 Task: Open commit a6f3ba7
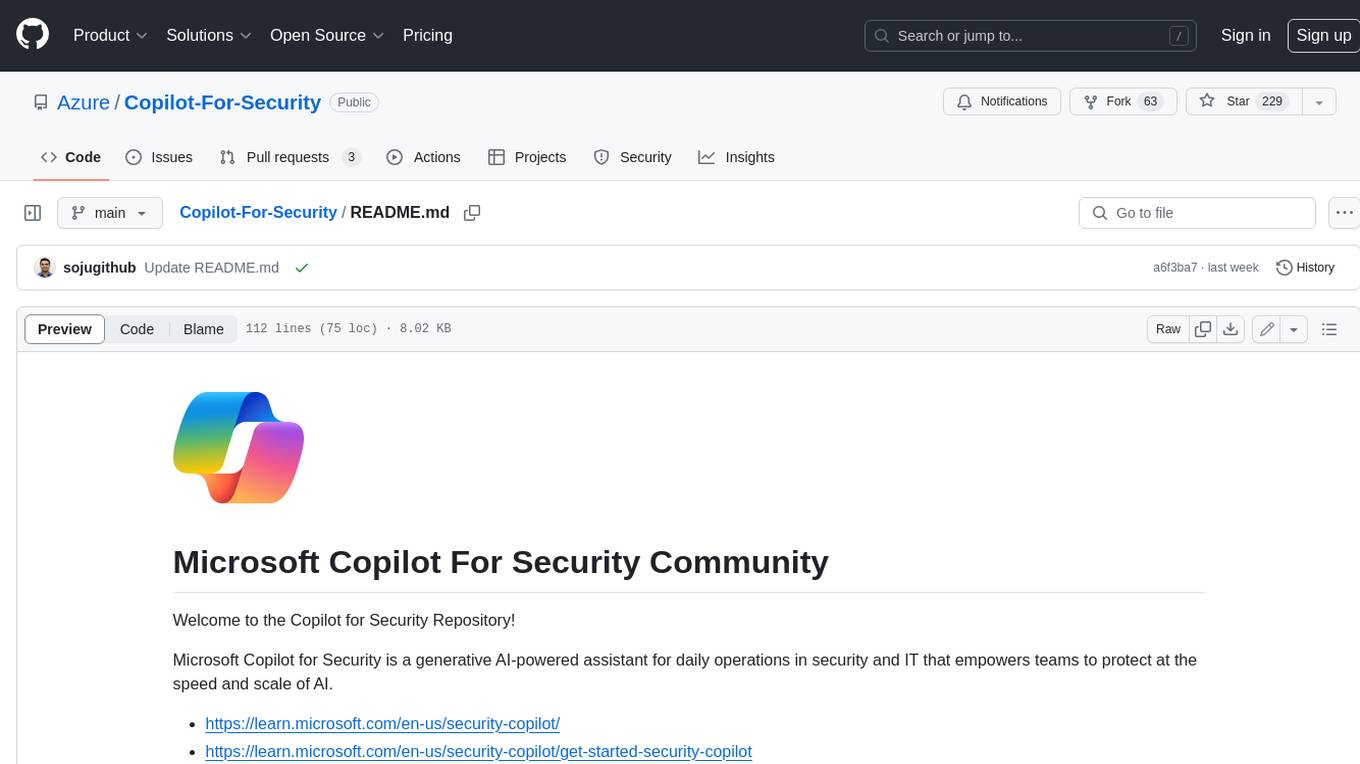(x=1175, y=268)
